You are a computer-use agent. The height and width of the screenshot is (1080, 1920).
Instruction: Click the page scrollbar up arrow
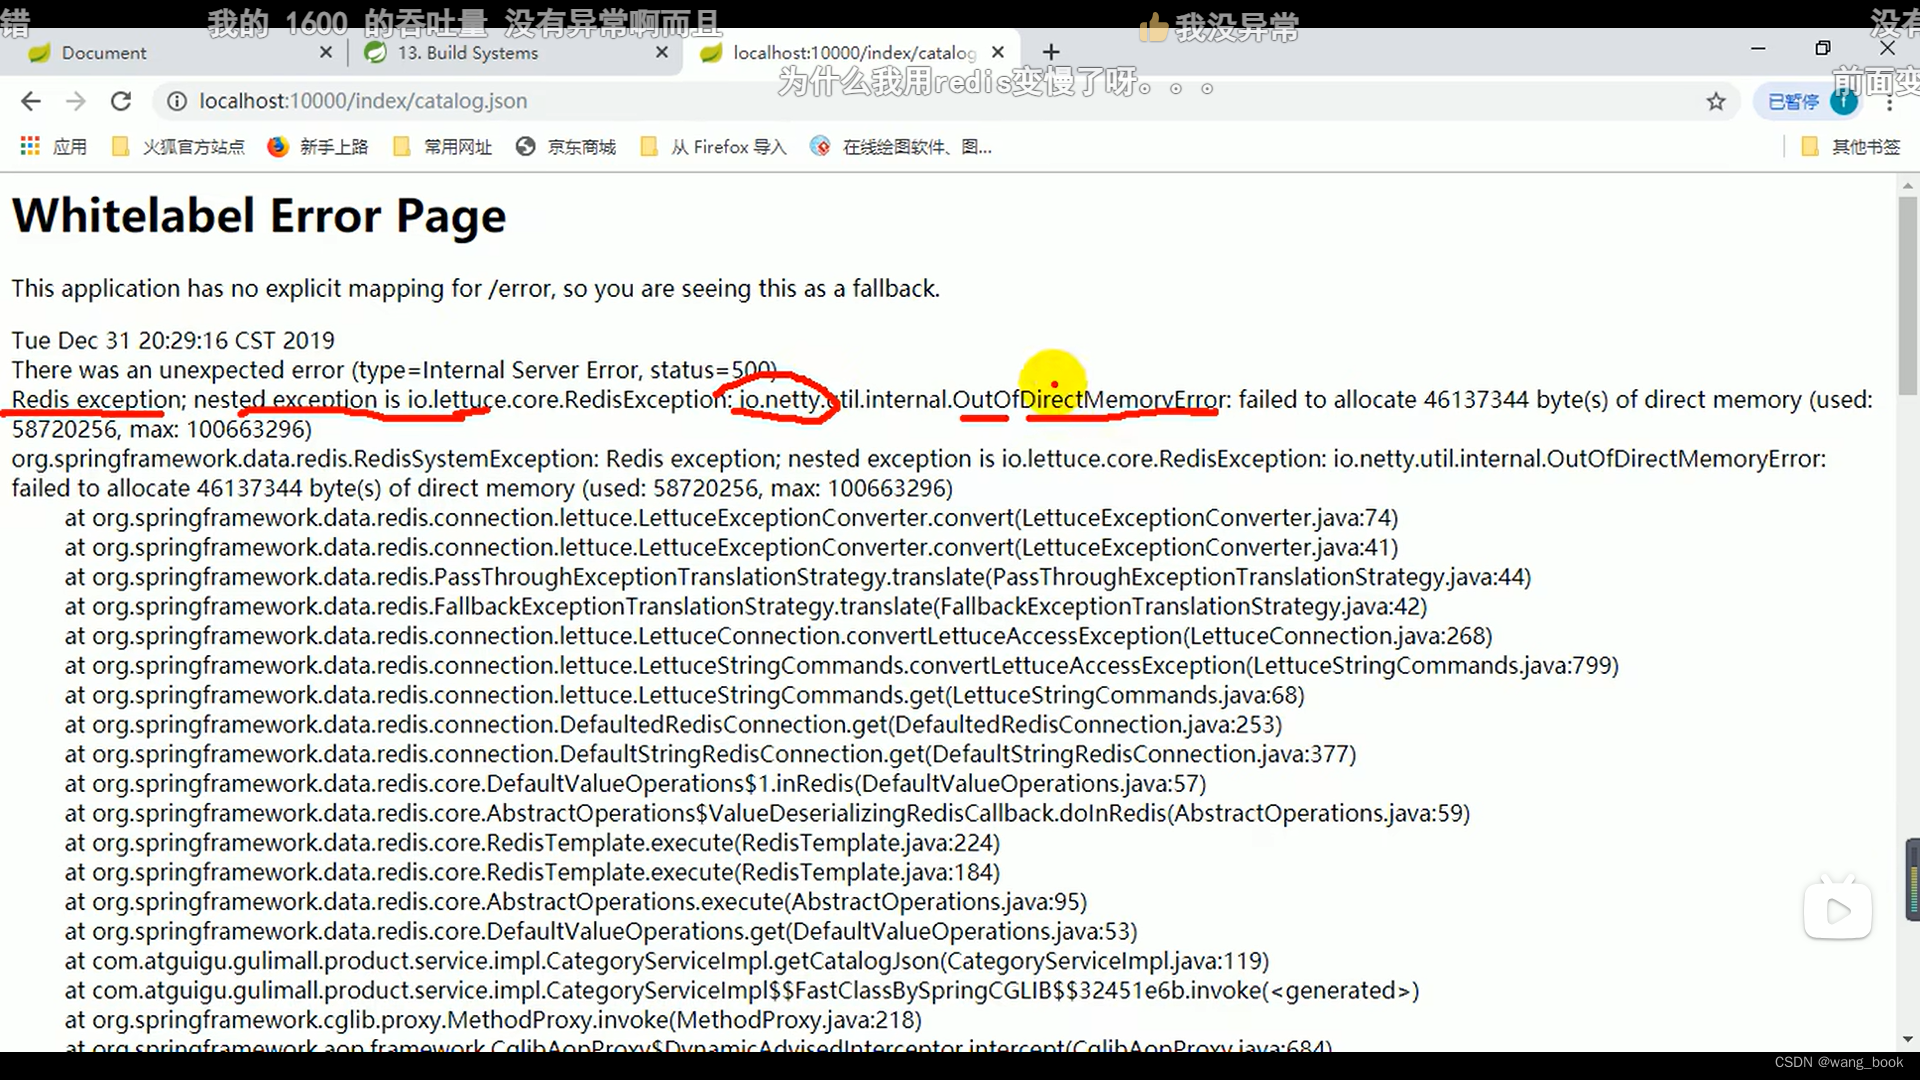[x=1908, y=186]
